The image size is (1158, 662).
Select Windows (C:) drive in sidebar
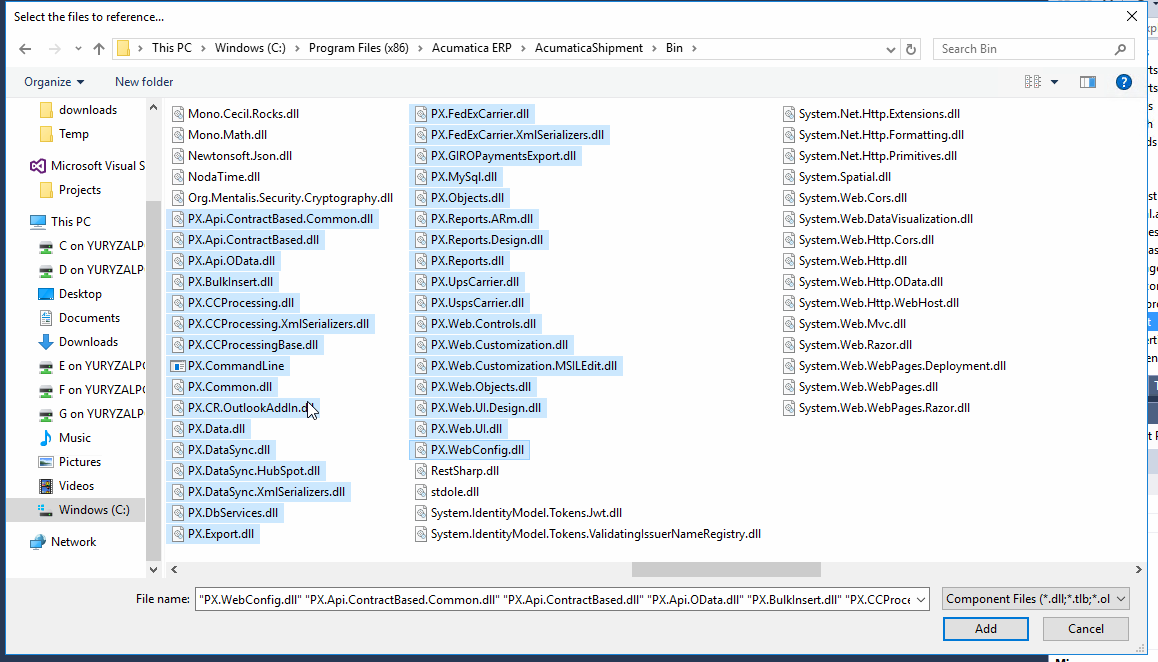(x=83, y=510)
